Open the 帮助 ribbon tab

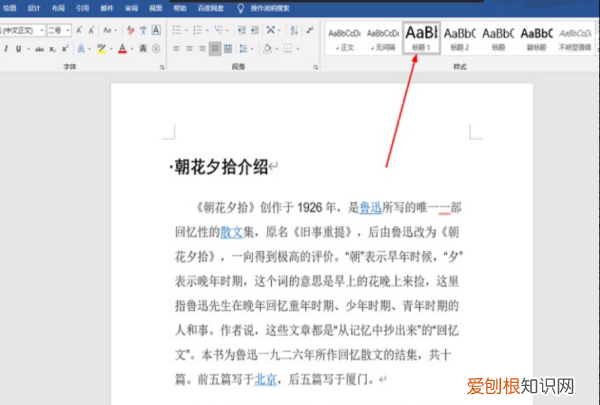[x=180, y=8]
